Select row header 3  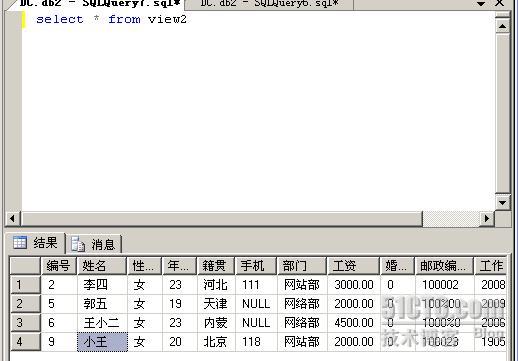click(25, 323)
